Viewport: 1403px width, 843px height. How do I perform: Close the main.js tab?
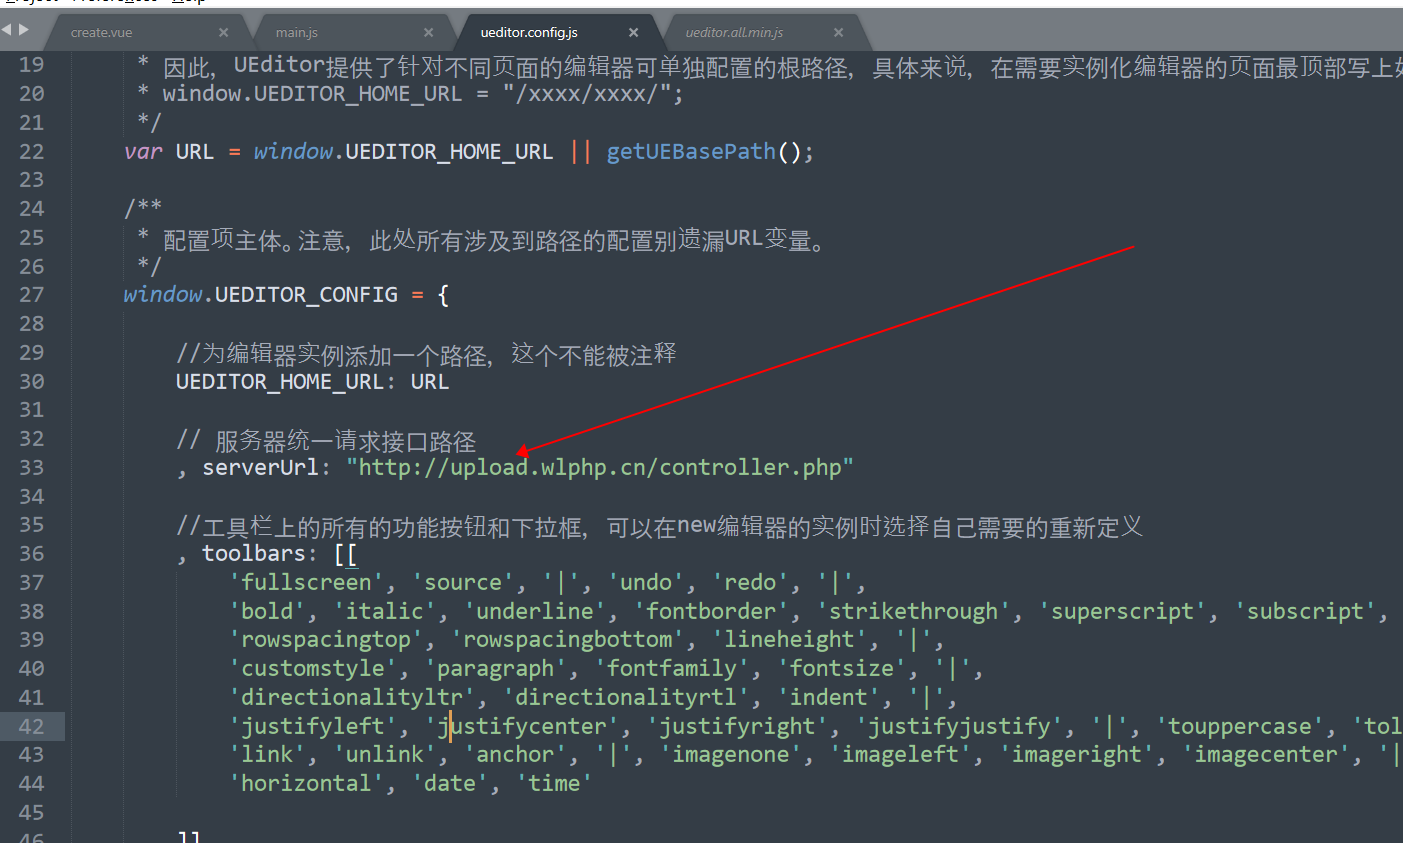428,33
